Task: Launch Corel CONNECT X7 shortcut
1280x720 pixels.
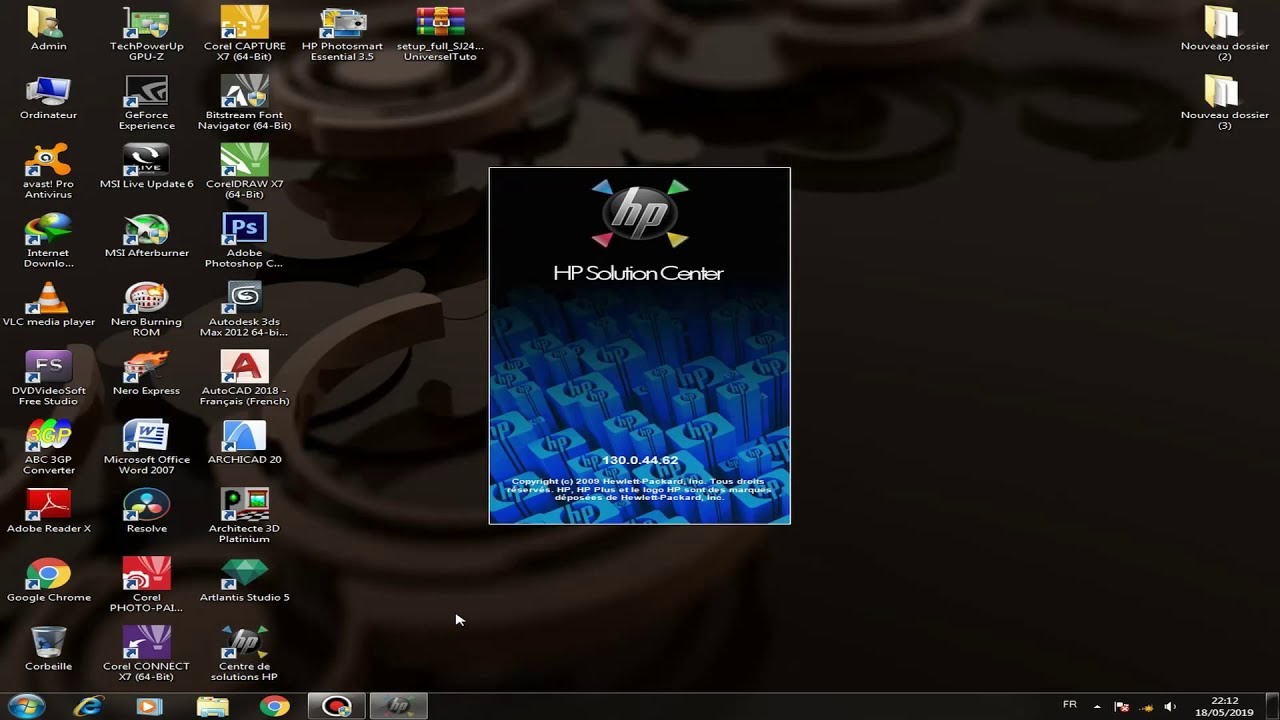Action: (x=146, y=654)
